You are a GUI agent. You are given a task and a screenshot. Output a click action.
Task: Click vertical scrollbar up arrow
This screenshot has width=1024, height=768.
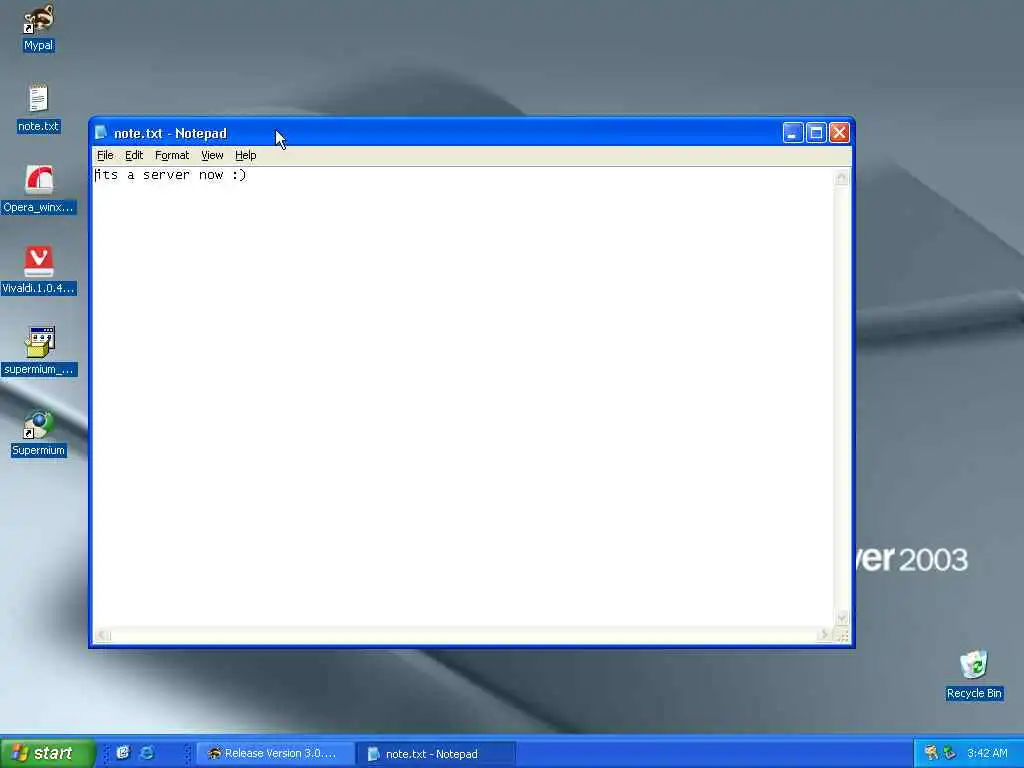(841, 177)
